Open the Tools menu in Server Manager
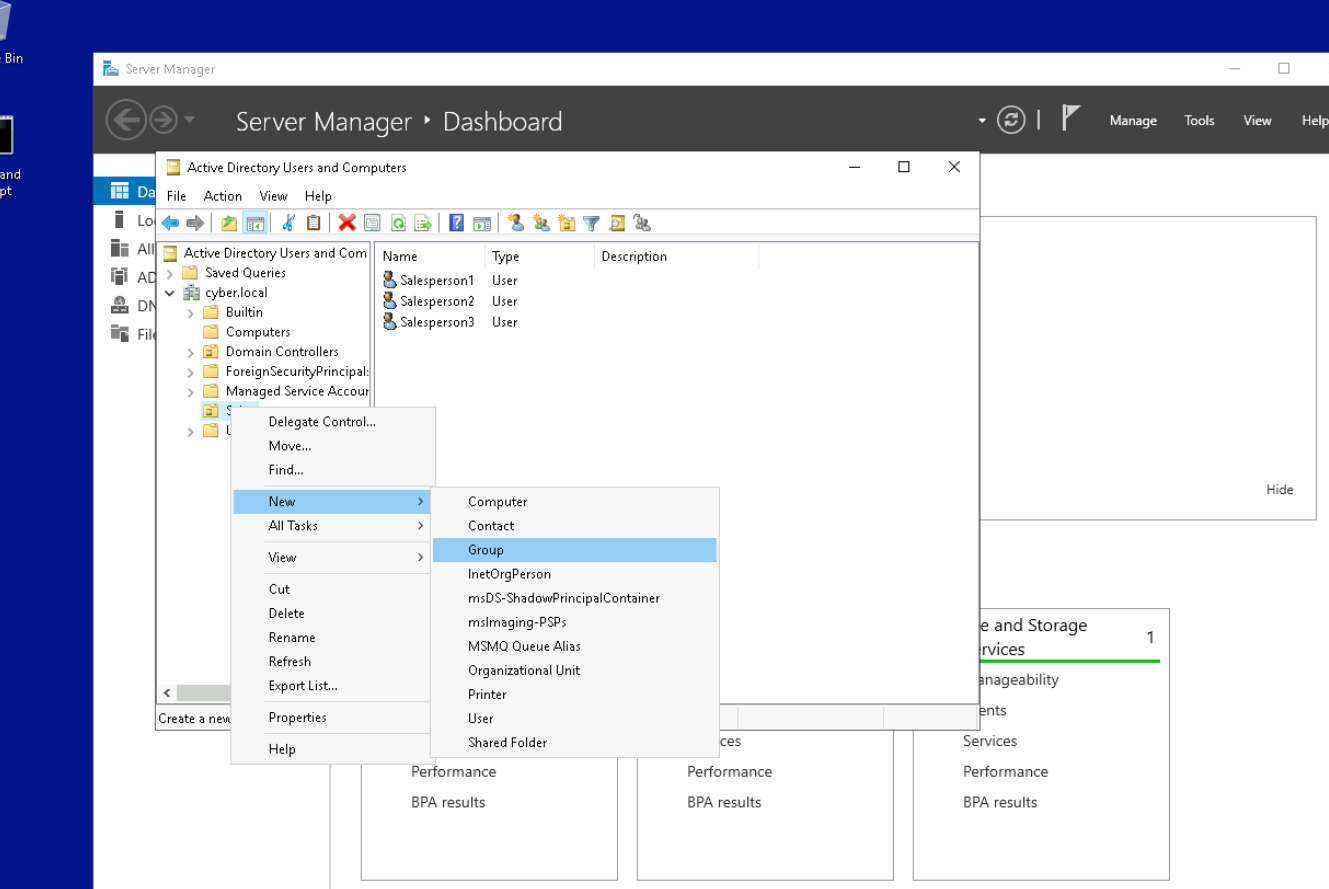Screen dimensions: 1329x889 pyautogui.click(x=1199, y=121)
